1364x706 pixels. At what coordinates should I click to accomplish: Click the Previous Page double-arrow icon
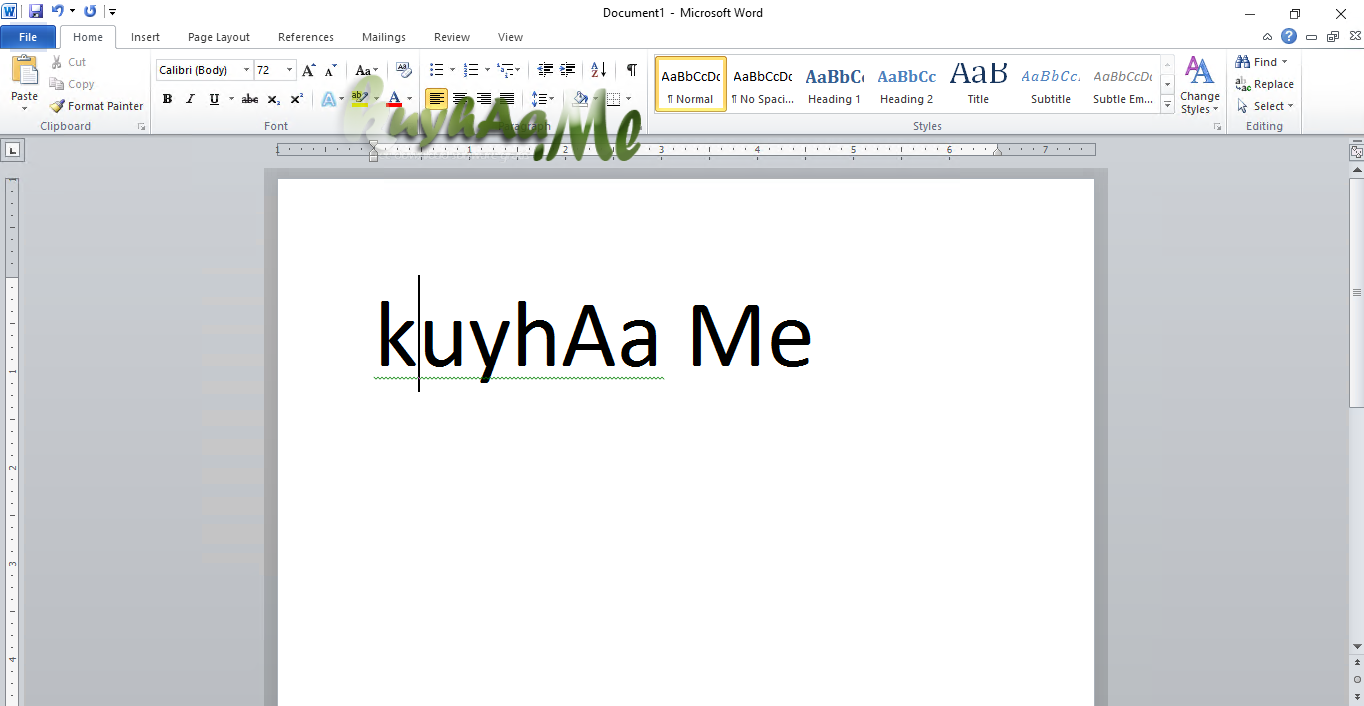click(x=1357, y=663)
